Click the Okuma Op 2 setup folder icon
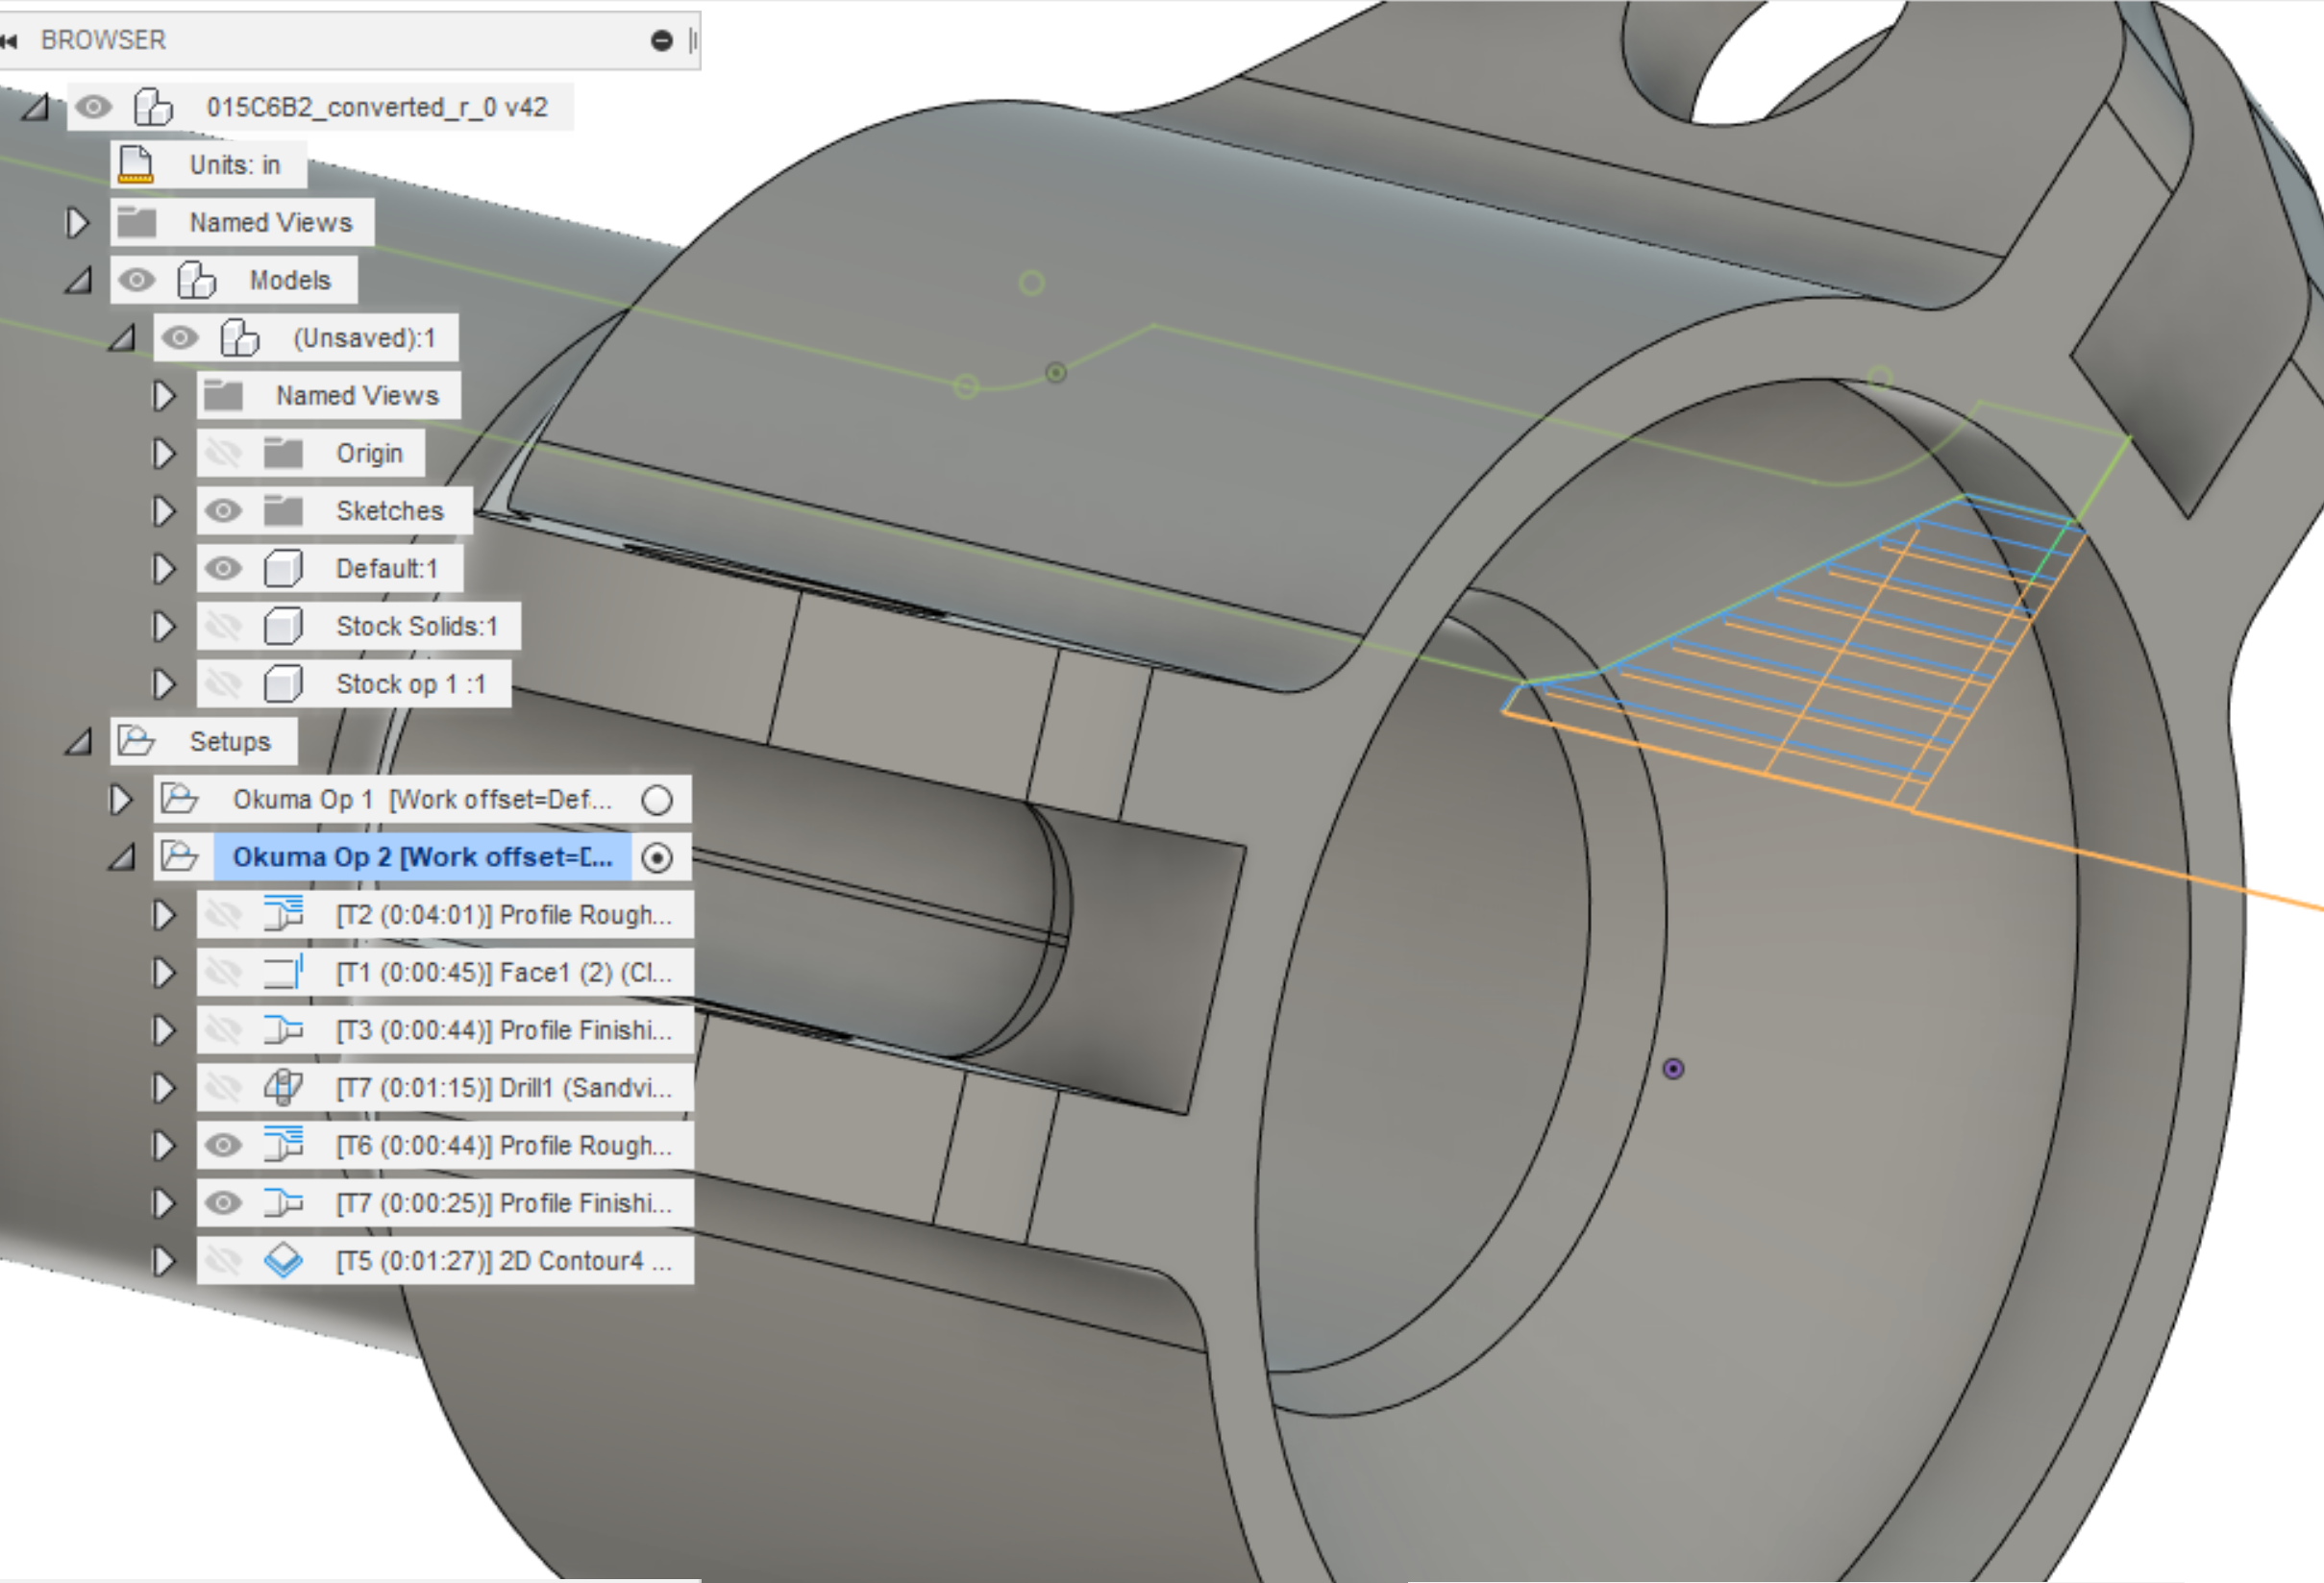Viewport: 2324px width, 1583px height. [178, 857]
